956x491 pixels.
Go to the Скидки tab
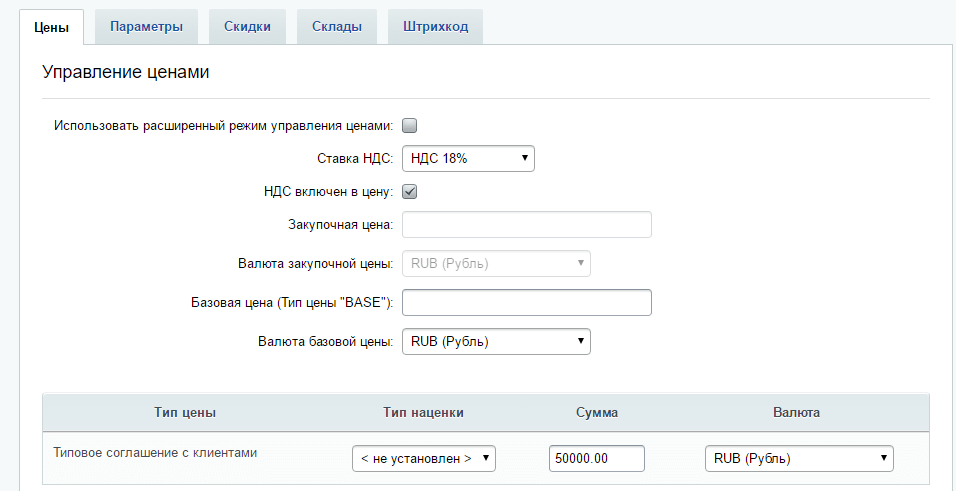click(x=247, y=27)
